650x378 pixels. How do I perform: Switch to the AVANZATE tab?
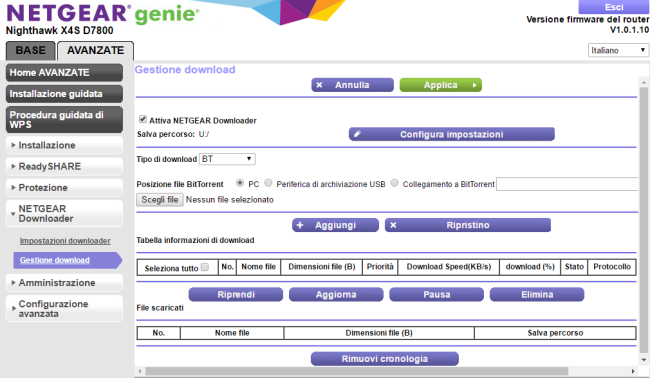tap(95, 51)
